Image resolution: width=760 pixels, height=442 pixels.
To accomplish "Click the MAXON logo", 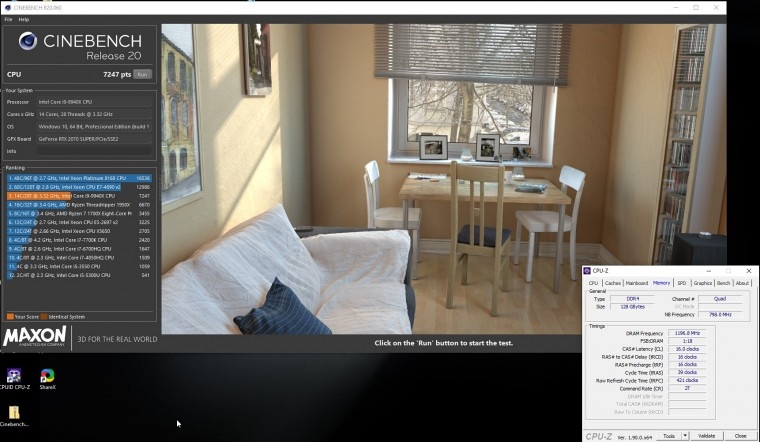I will [x=34, y=336].
